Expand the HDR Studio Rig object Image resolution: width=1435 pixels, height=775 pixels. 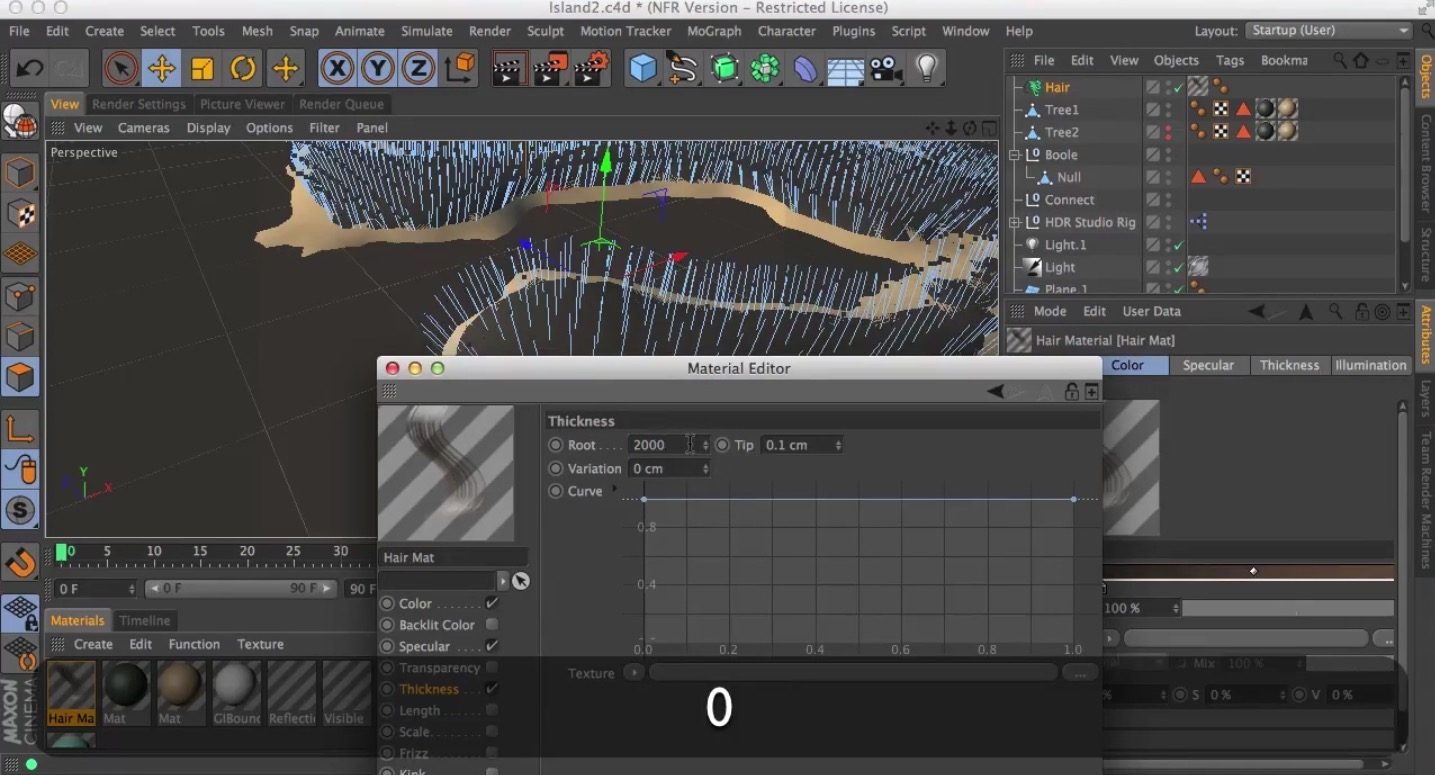pyautogui.click(x=1014, y=222)
